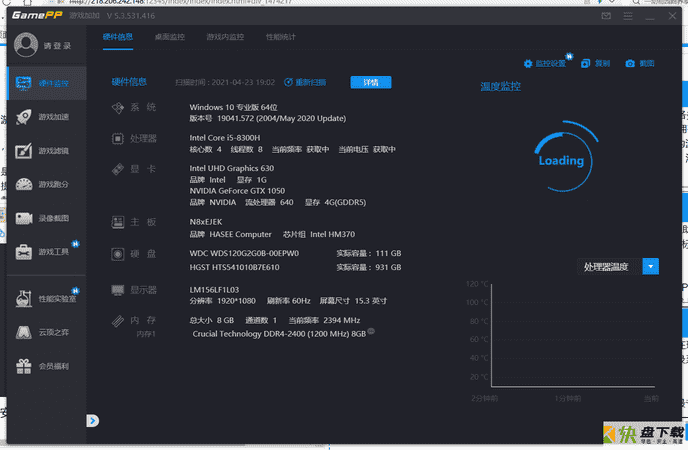
Task: Click the 重新扫描 rescan refresh icon
Action: [288, 82]
